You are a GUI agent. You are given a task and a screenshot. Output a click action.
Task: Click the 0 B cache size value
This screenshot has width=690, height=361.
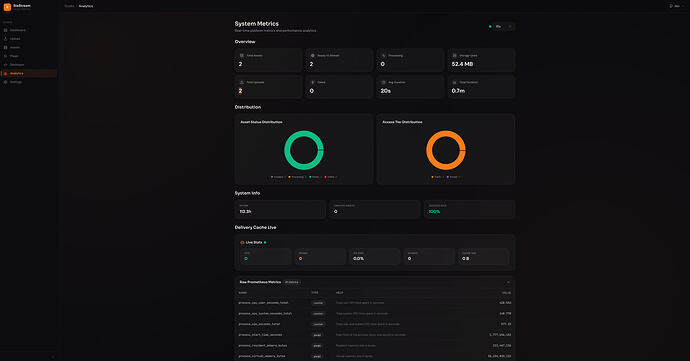pyautogui.click(x=465, y=259)
